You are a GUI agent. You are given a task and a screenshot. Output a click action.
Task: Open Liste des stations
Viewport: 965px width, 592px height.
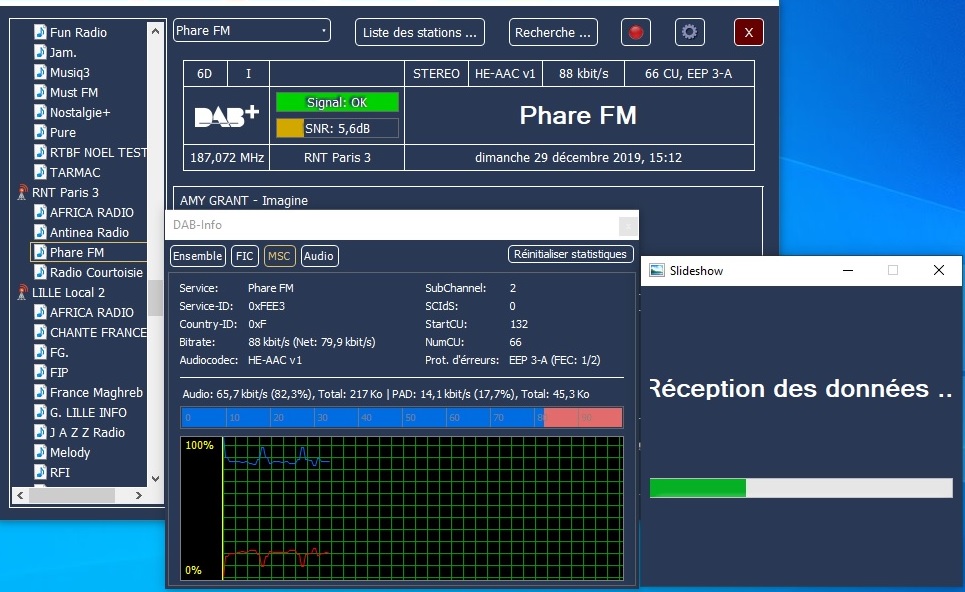point(420,32)
